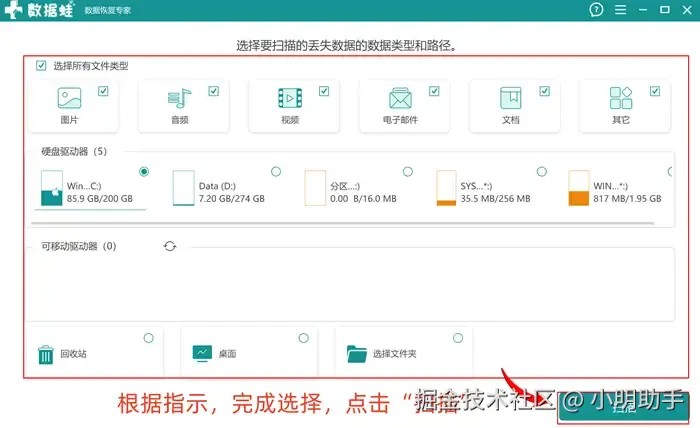The image size is (700, 428).
Task: Refresh the removable drives list
Action: [170, 246]
